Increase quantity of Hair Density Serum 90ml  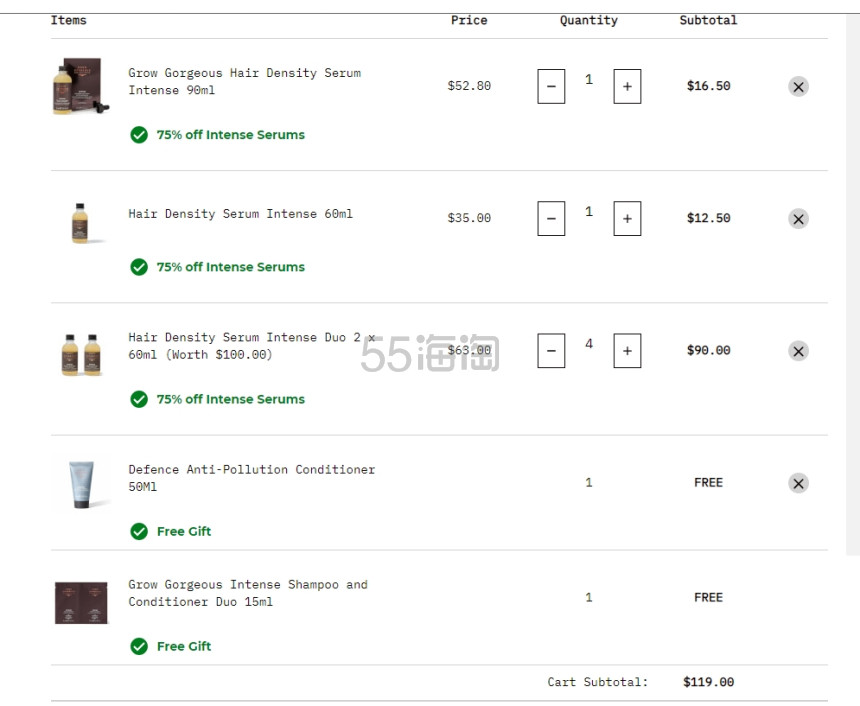(x=627, y=86)
